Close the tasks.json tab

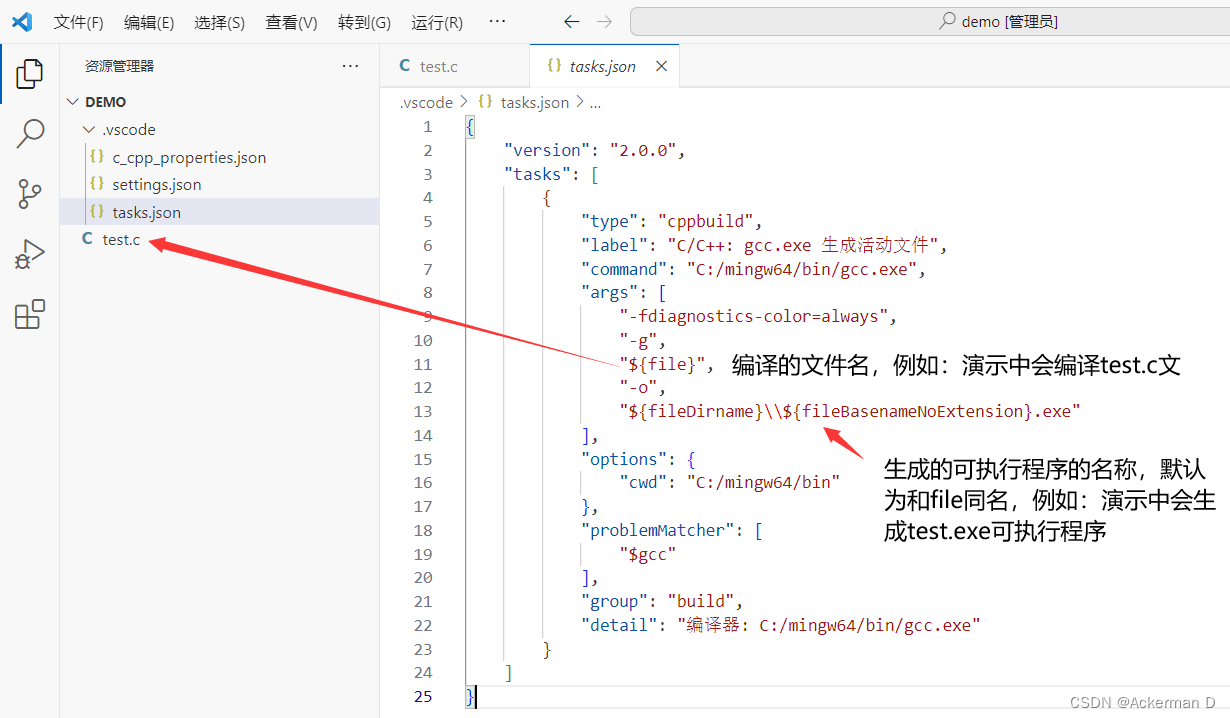pos(659,65)
